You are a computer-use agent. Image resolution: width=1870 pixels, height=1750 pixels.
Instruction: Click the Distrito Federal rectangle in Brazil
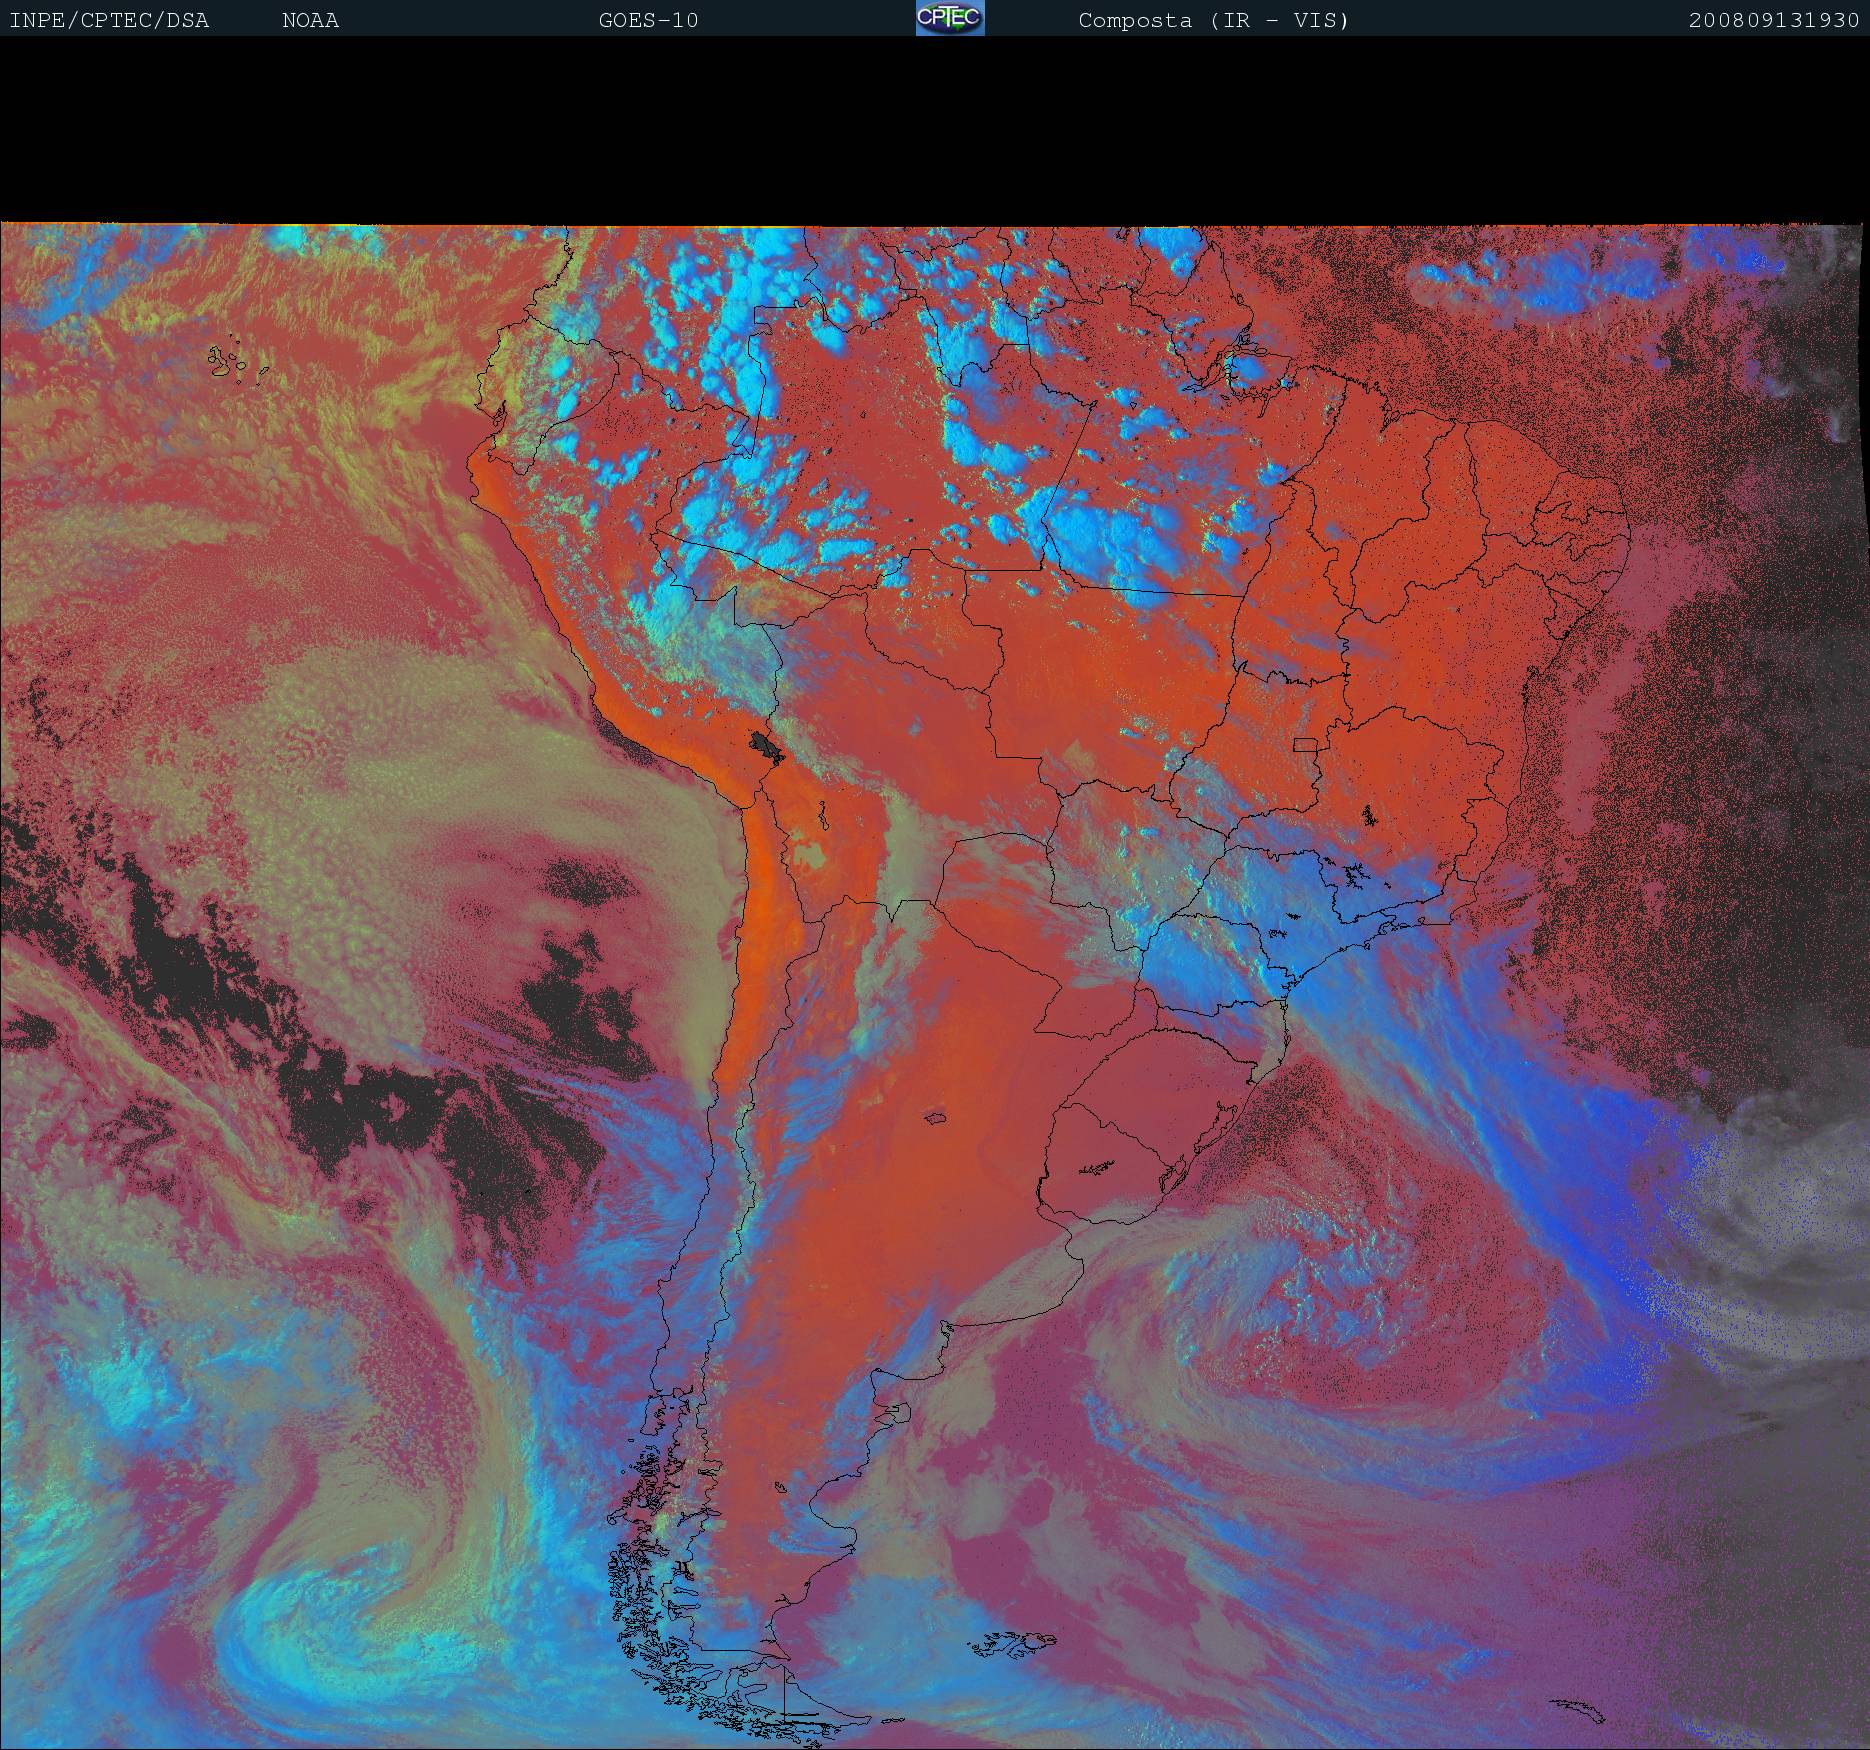1305,744
